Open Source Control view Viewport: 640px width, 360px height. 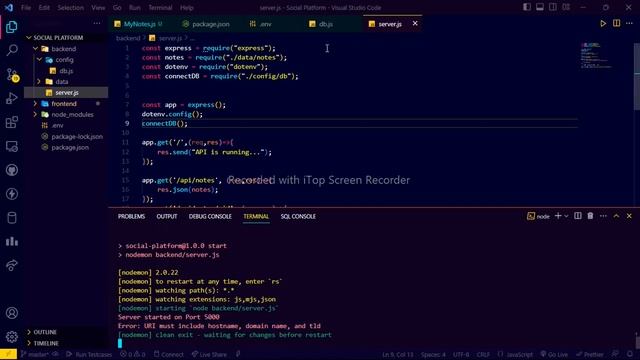click(x=12, y=75)
